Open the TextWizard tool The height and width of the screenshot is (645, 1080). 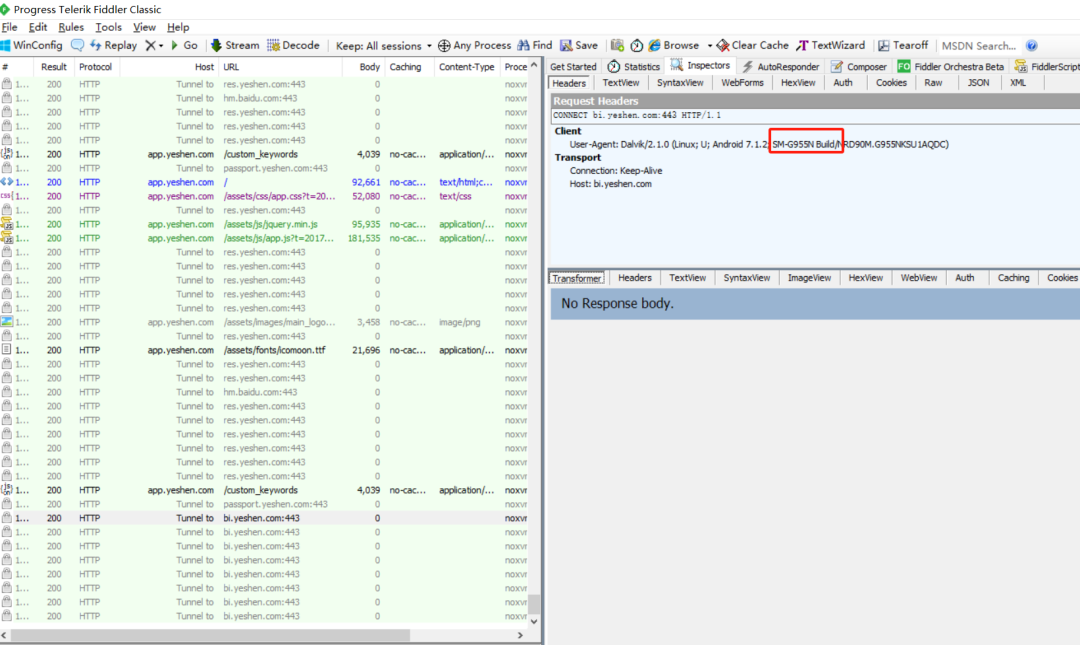coord(831,45)
